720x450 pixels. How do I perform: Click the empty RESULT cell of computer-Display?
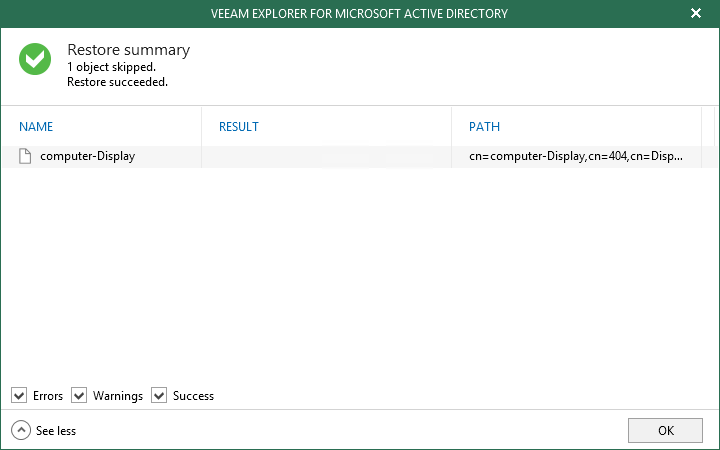[x=326, y=157]
